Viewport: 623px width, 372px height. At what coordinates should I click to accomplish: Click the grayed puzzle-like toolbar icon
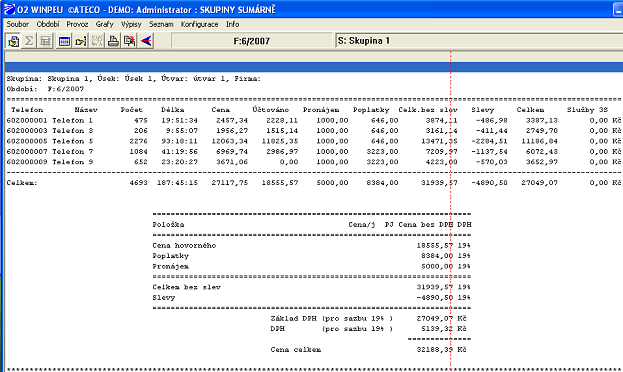pos(97,41)
